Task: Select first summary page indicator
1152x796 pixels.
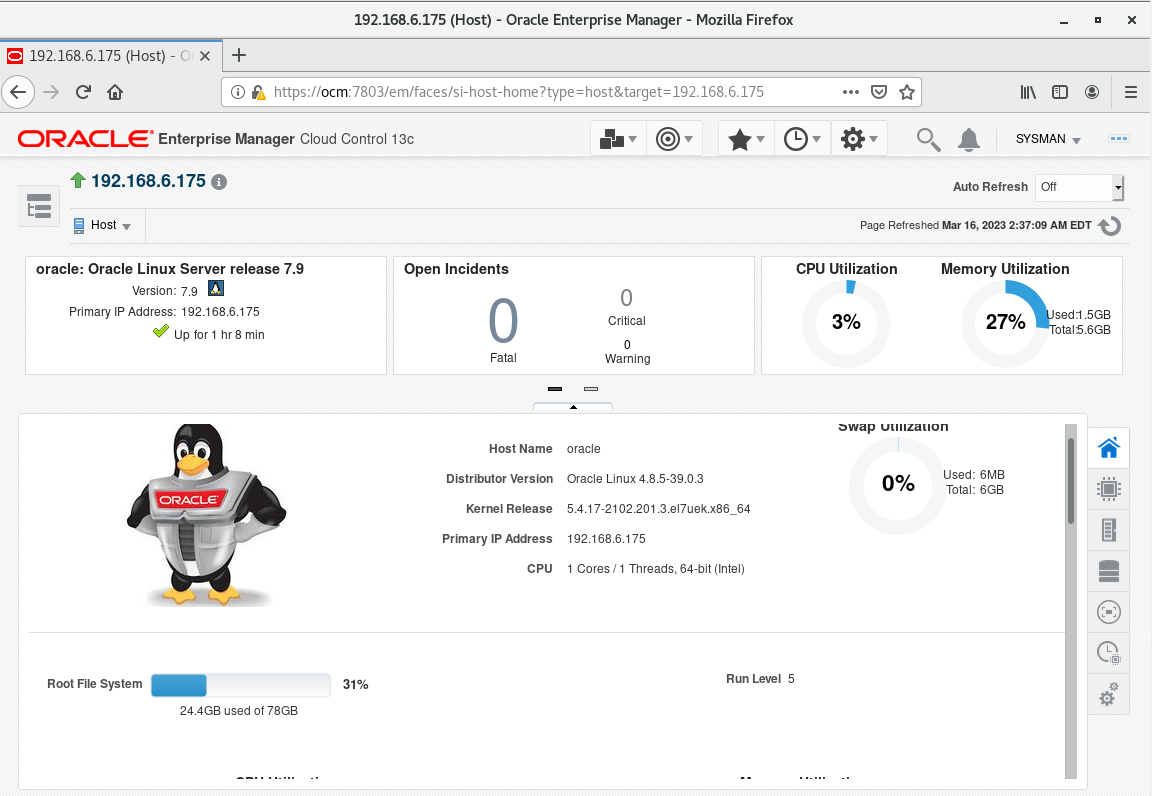Action: (555, 389)
